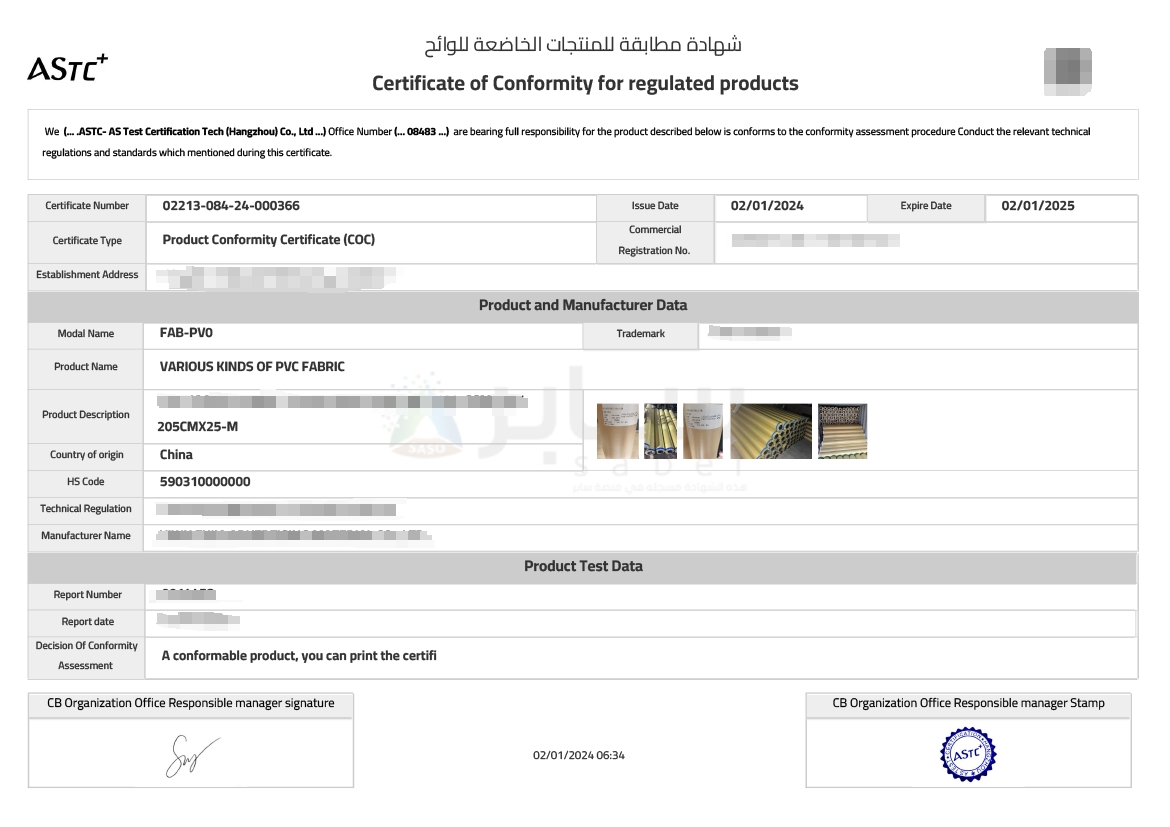Select the HS Code 590310000000
This screenshot has width=1170, height=827.
(x=205, y=482)
